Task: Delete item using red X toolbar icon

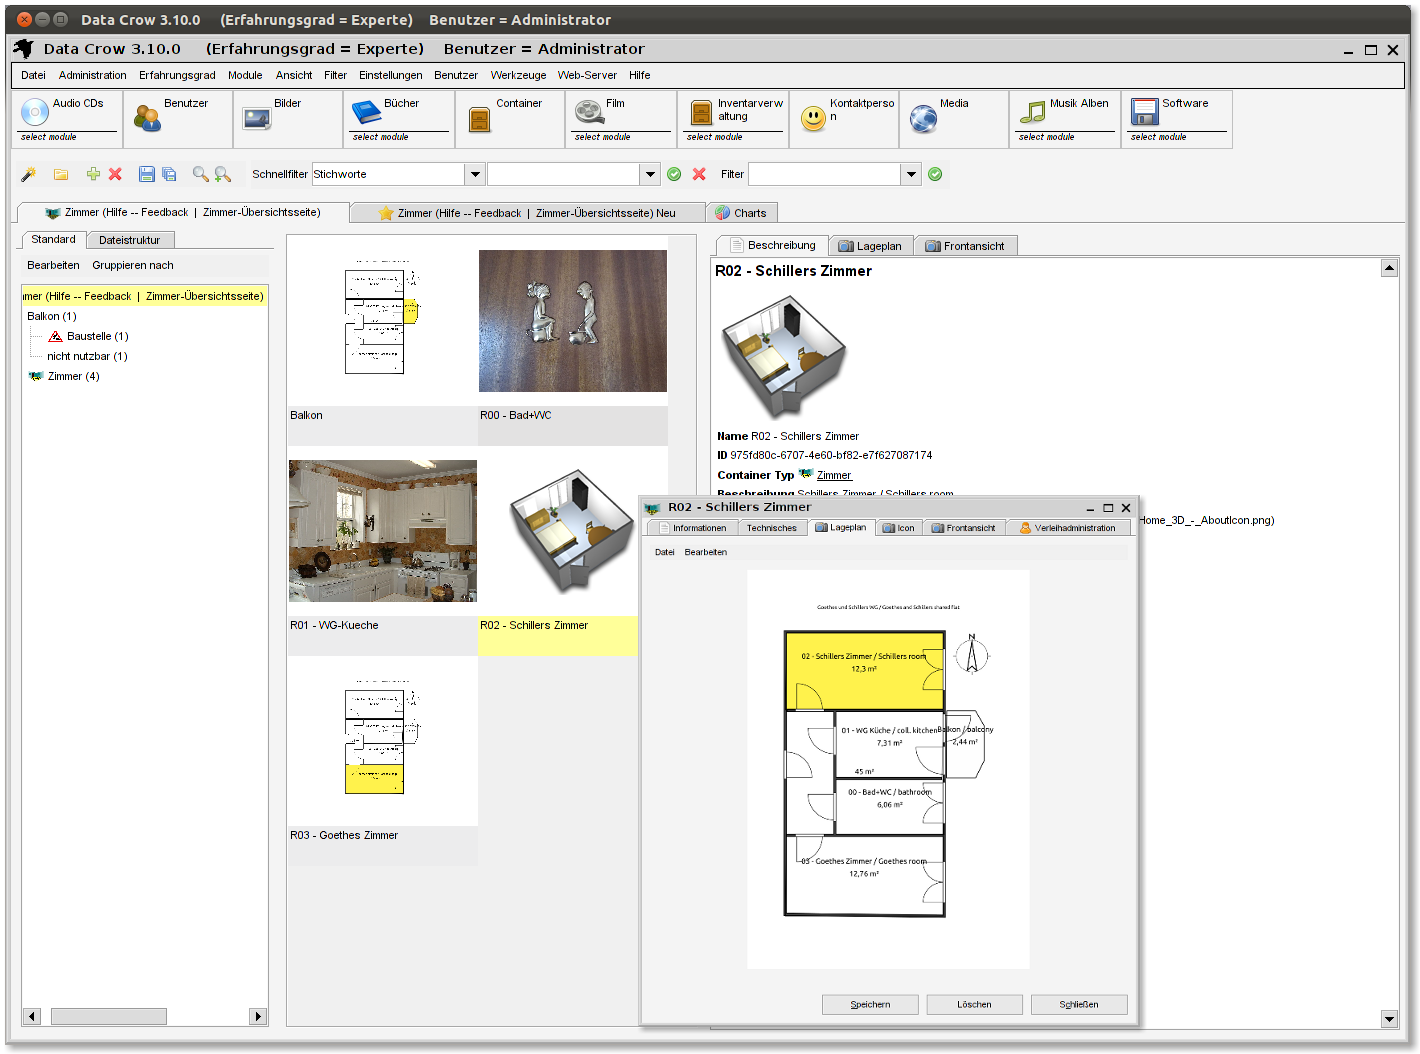Action: click(115, 174)
